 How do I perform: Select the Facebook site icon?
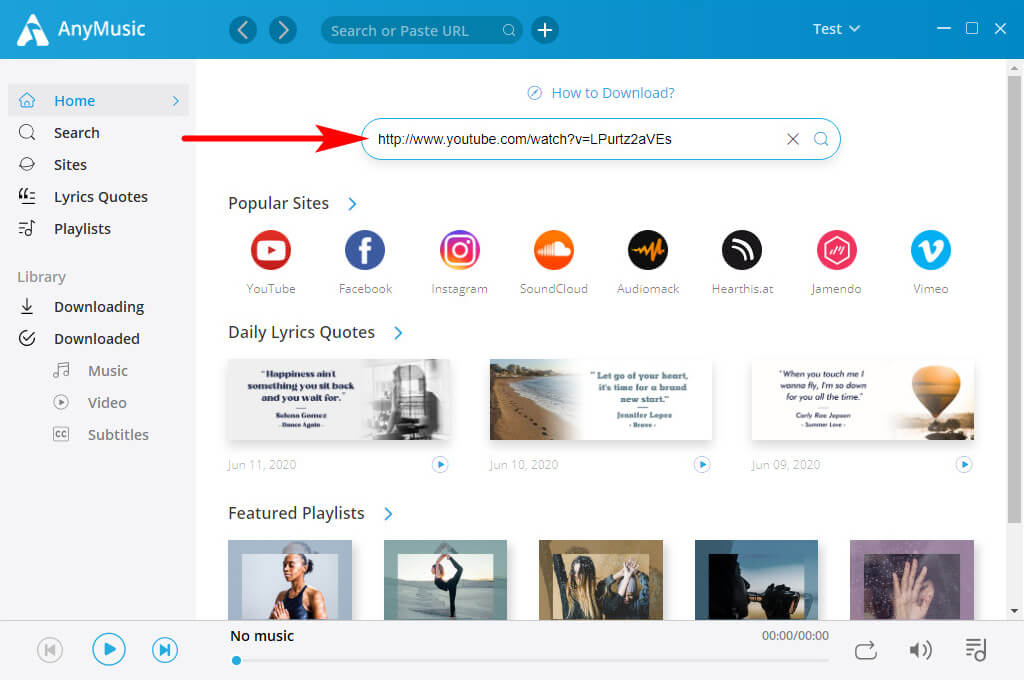(364, 250)
